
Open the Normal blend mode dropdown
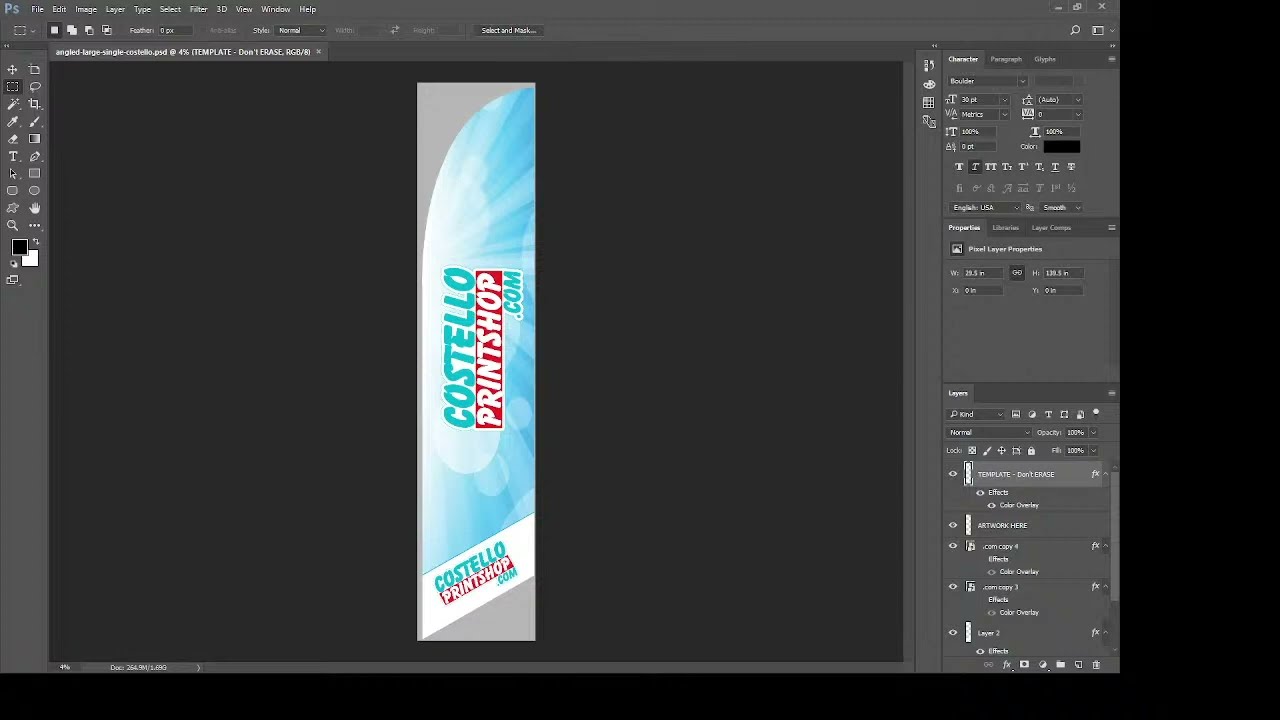tap(989, 433)
